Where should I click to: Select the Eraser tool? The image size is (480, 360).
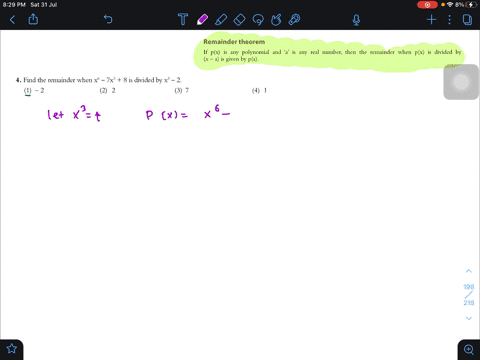[239, 20]
